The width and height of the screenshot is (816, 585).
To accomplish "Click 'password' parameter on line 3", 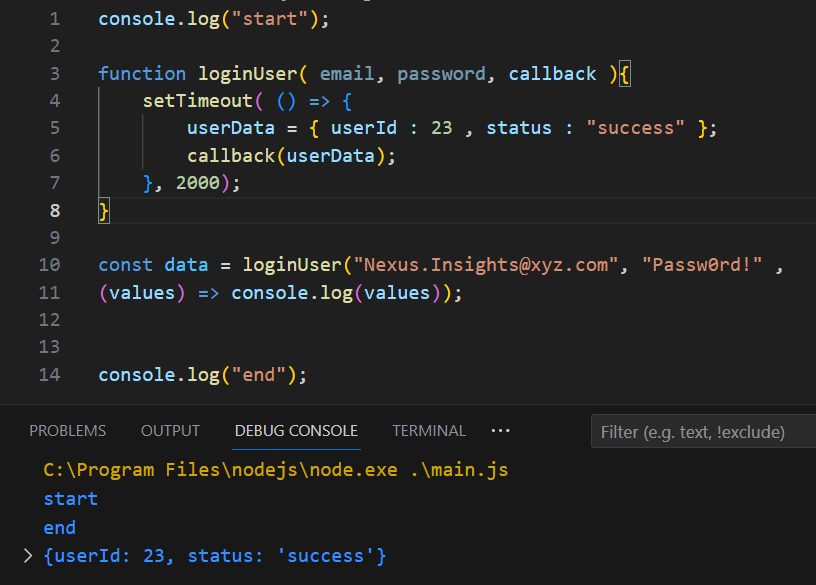I will pos(441,74).
